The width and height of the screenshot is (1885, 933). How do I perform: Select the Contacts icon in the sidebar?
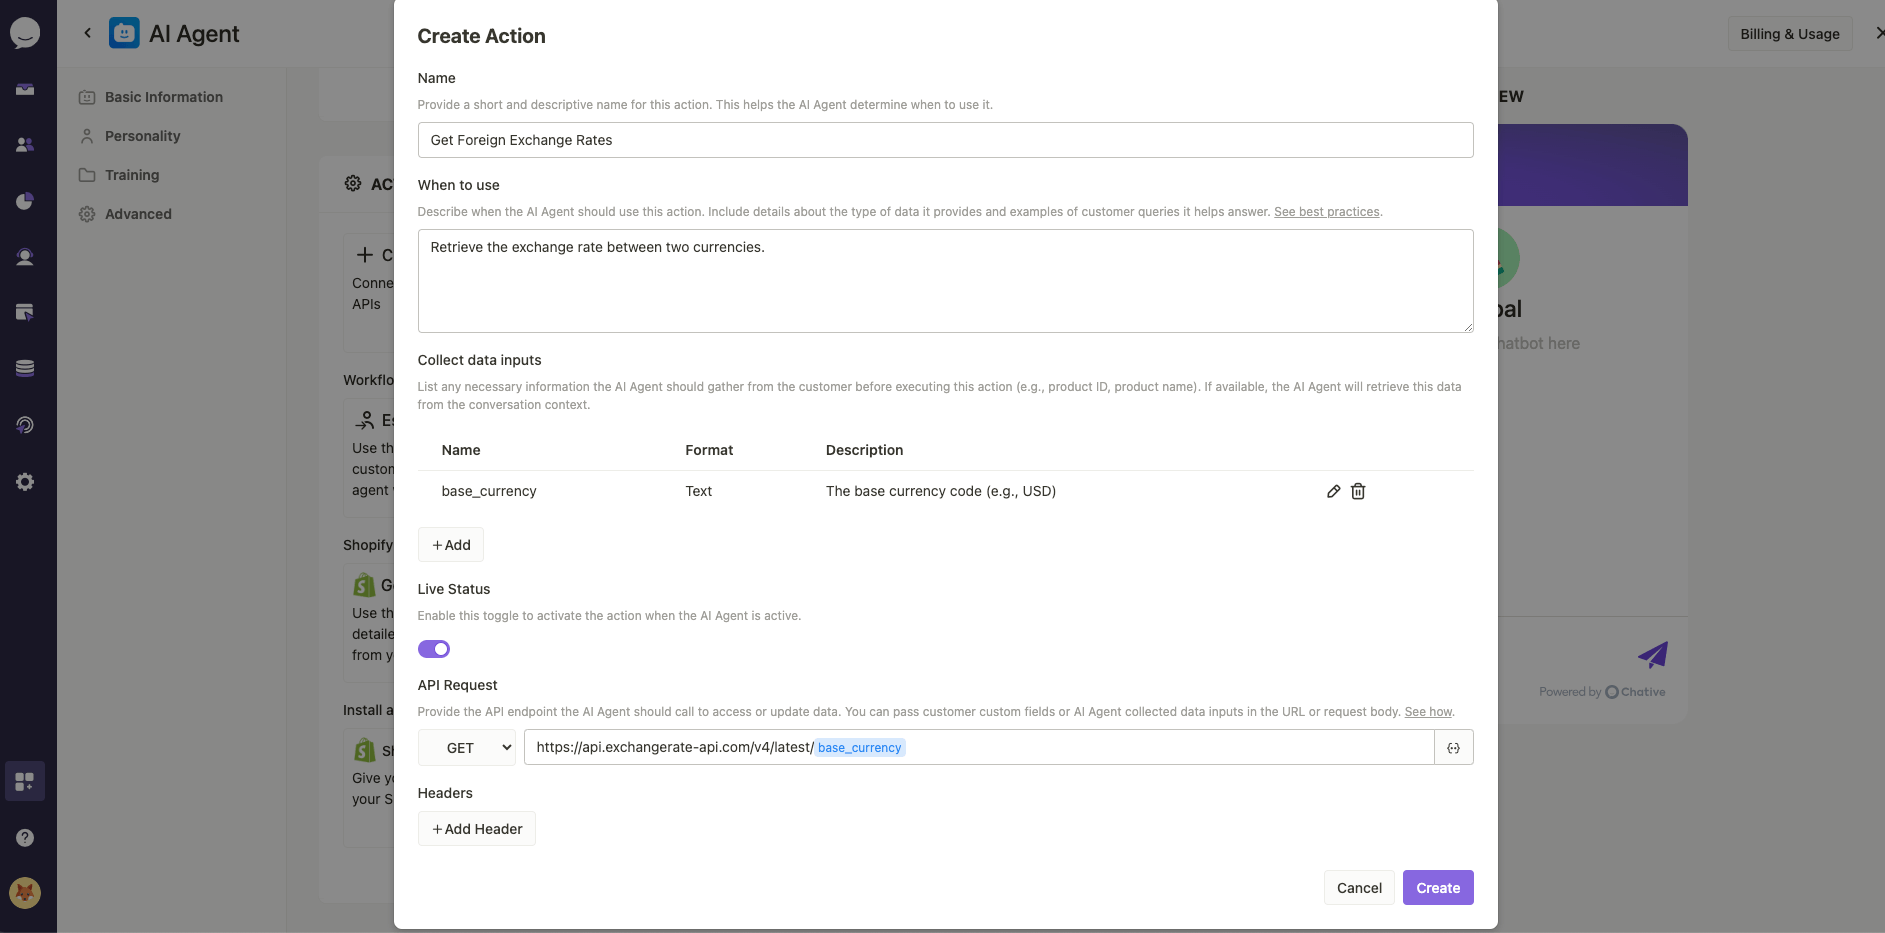(25, 144)
